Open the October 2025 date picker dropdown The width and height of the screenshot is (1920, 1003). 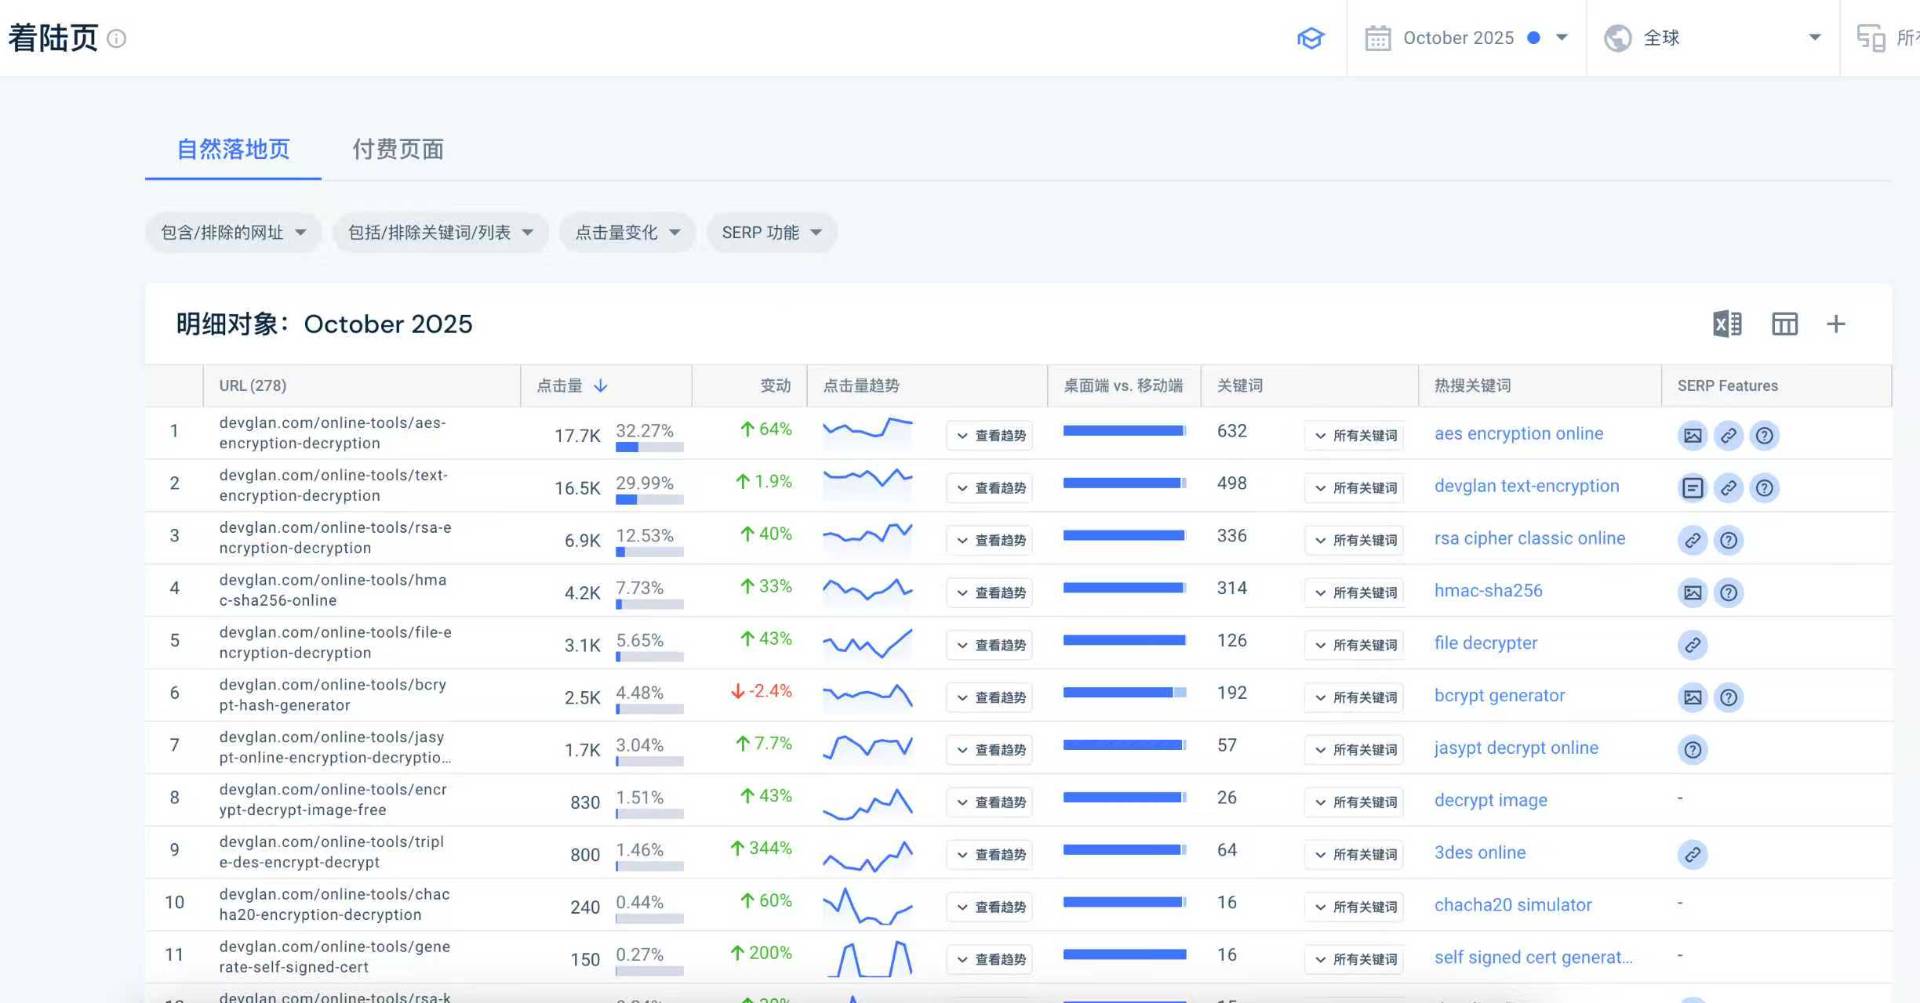pyautogui.click(x=1467, y=38)
